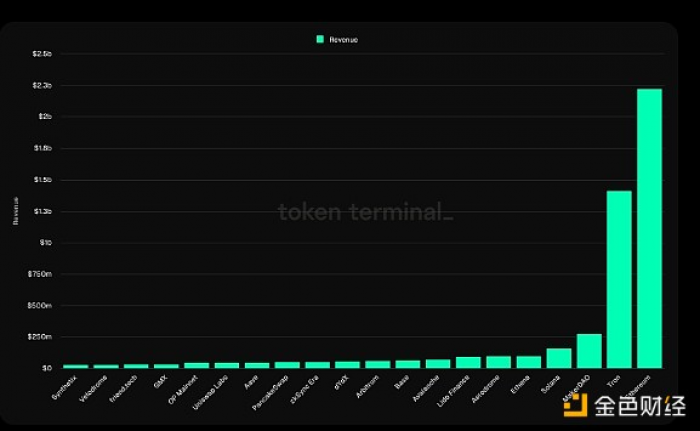Click the dYdX x-axis label
700x431 pixels.
pos(342,383)
